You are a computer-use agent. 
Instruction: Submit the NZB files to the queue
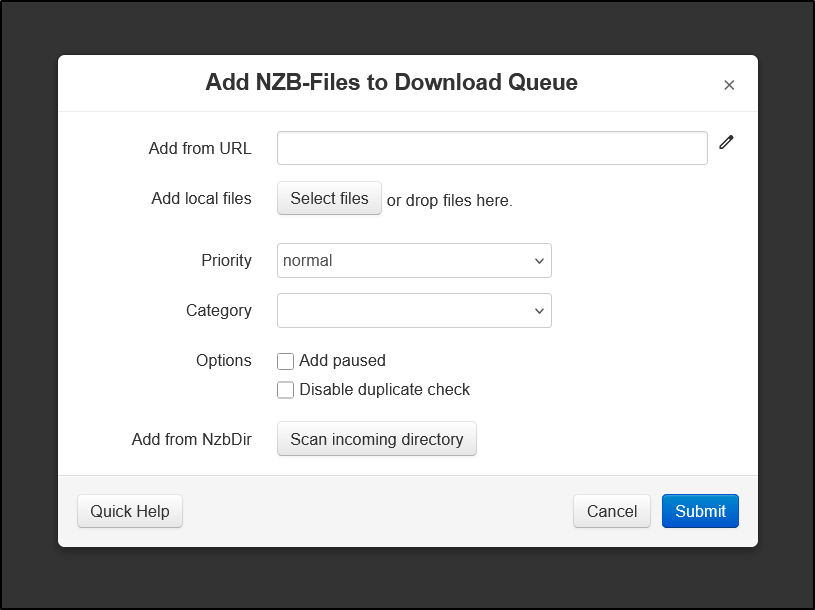tap(700, 511)
